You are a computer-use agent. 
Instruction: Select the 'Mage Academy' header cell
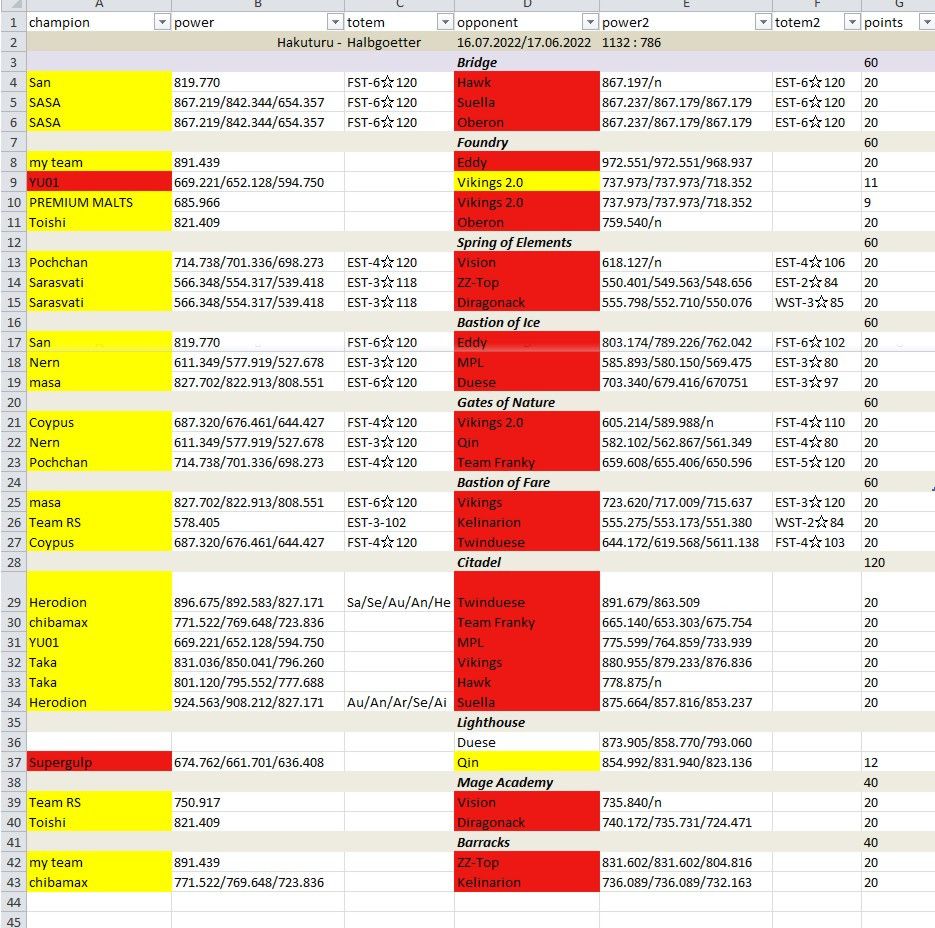[x=527, y=782]
